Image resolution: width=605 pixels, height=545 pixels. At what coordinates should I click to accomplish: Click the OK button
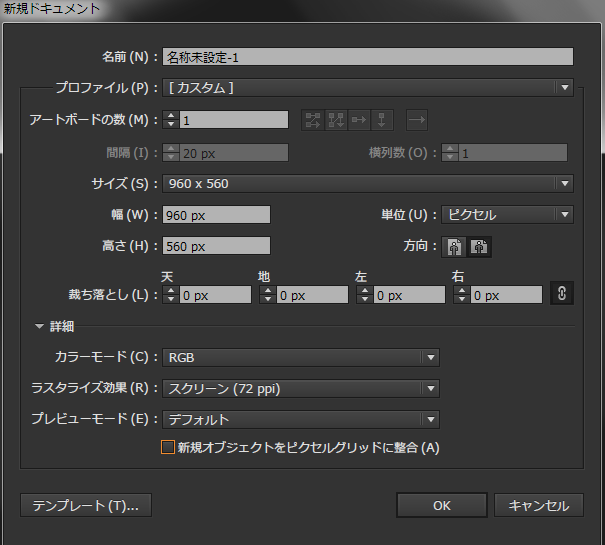point(442,505)
